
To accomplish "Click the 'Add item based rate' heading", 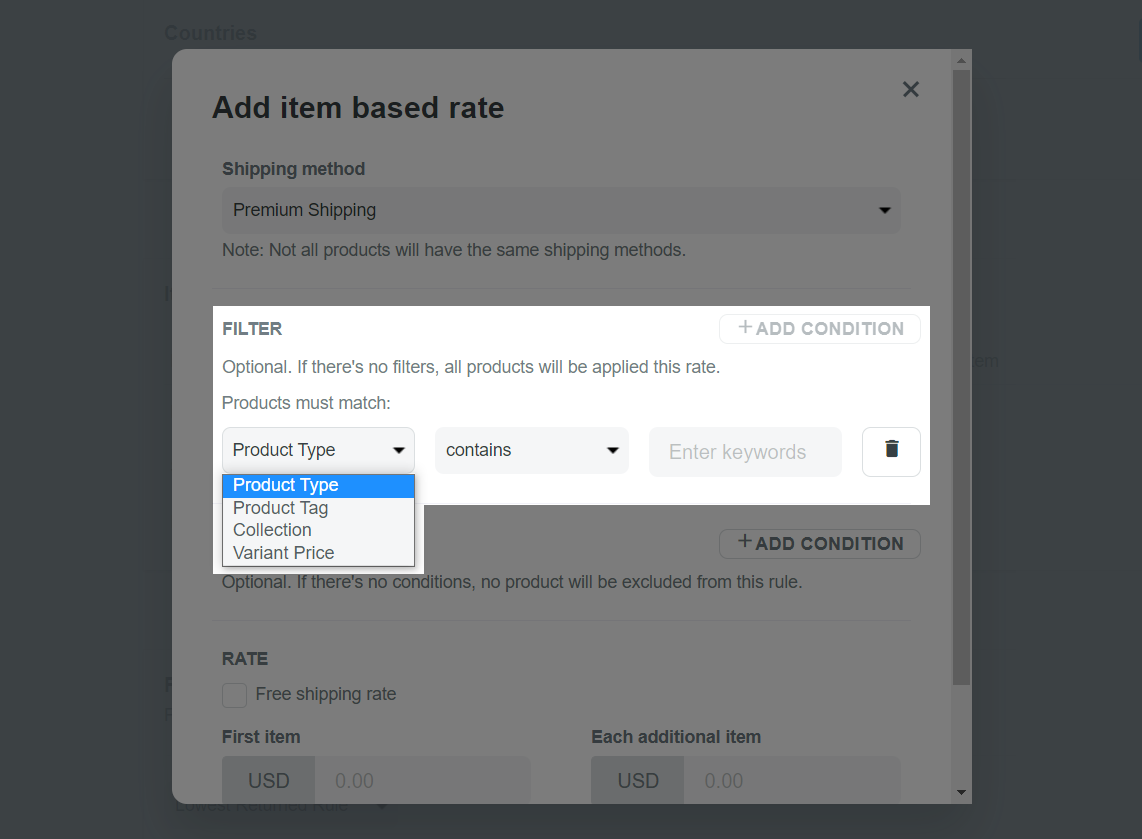I will (358, 108).
